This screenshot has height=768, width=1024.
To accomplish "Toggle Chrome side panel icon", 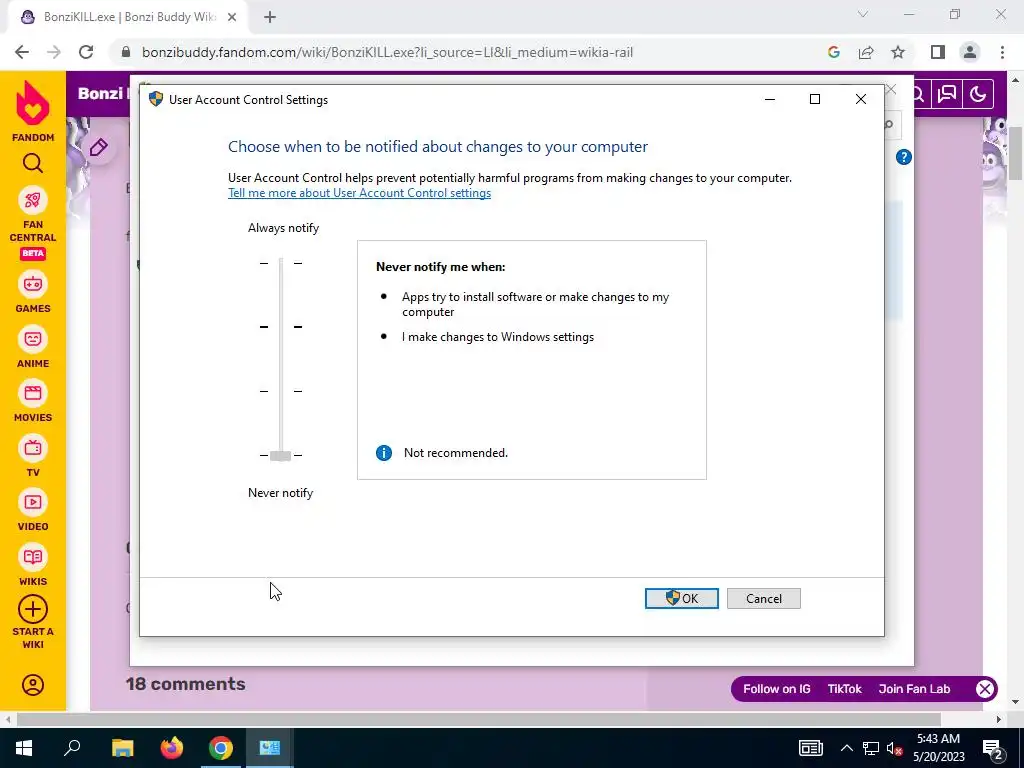I will pos(938,52).
